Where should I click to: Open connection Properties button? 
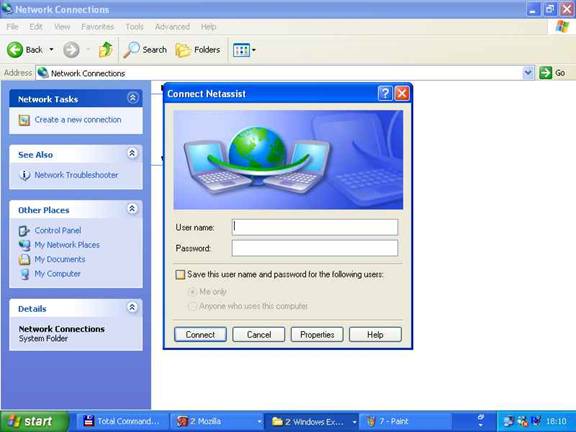(317, 335)
